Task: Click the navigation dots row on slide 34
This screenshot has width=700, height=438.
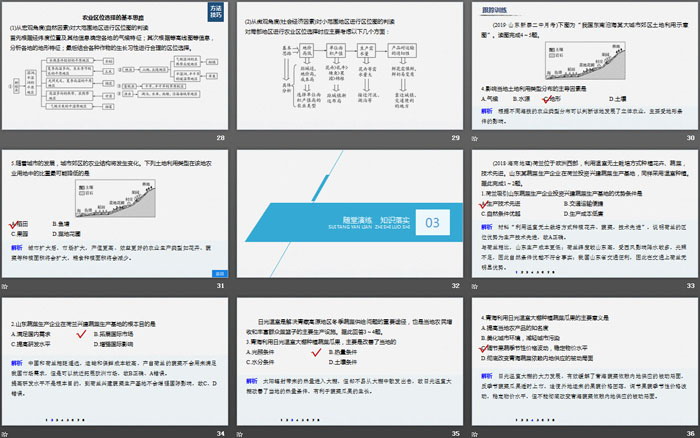Action: click(65, 420)
